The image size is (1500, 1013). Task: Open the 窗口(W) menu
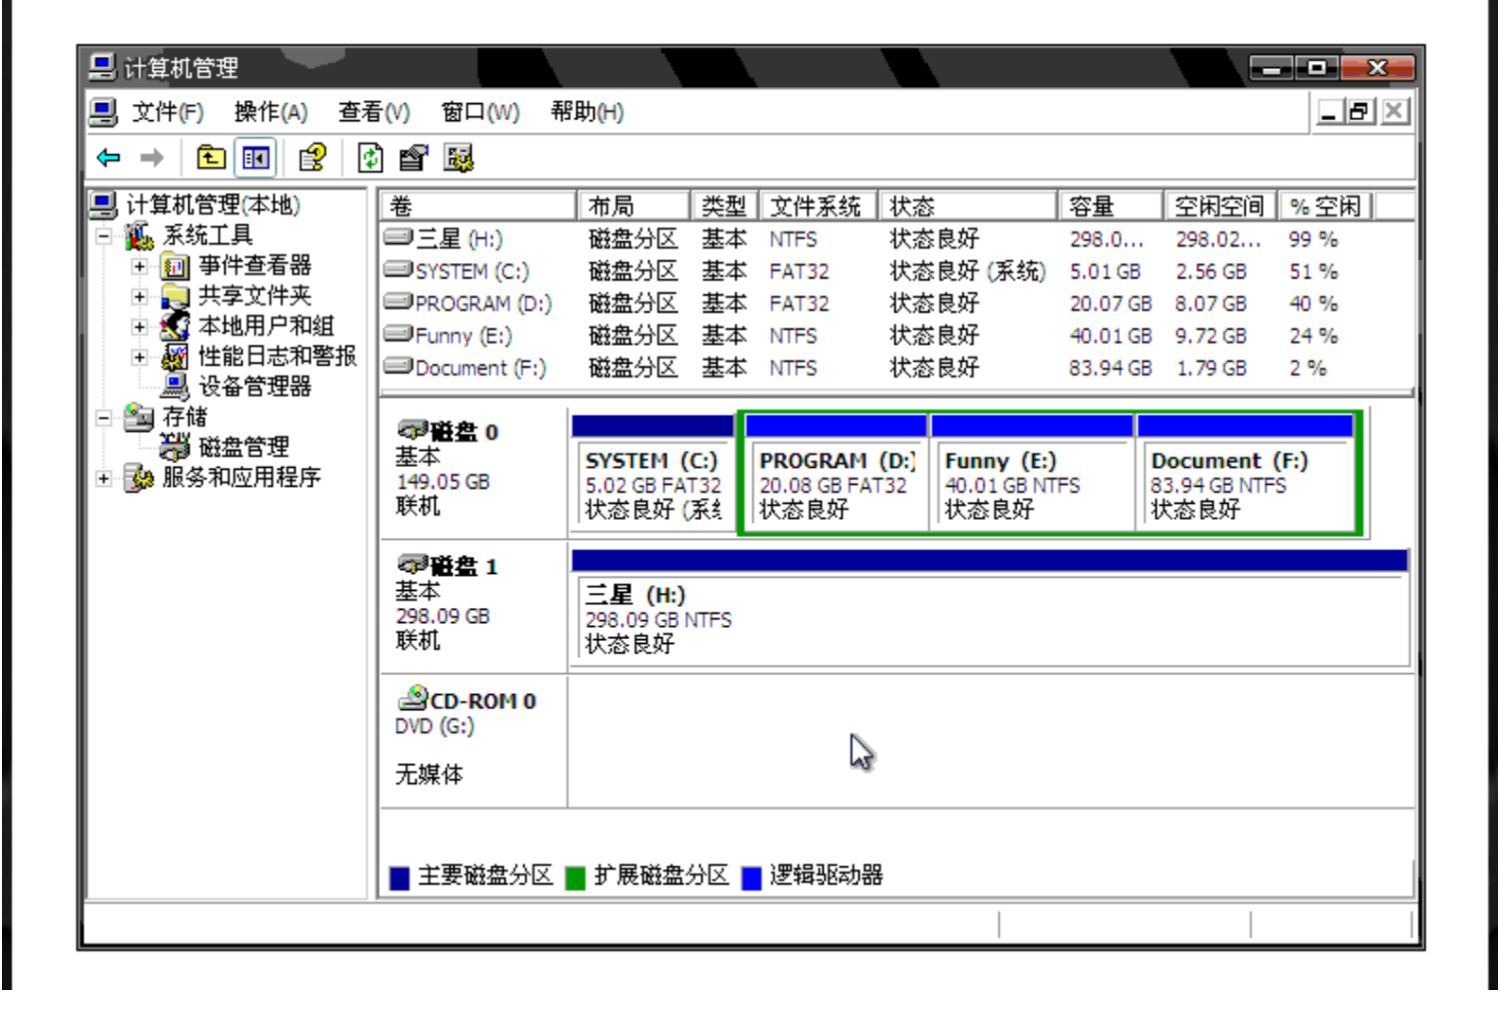(480, 112)
